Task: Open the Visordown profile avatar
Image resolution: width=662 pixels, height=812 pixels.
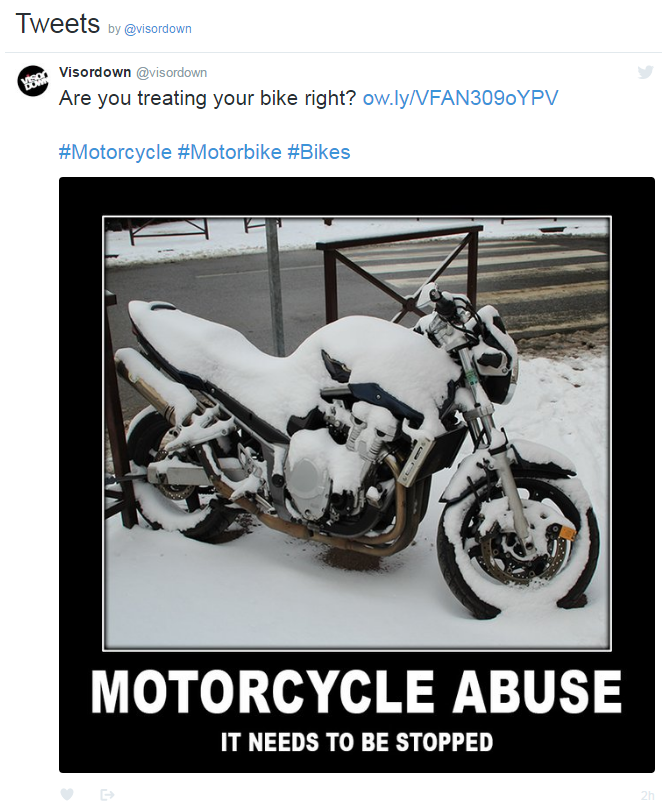Action: 33,80
